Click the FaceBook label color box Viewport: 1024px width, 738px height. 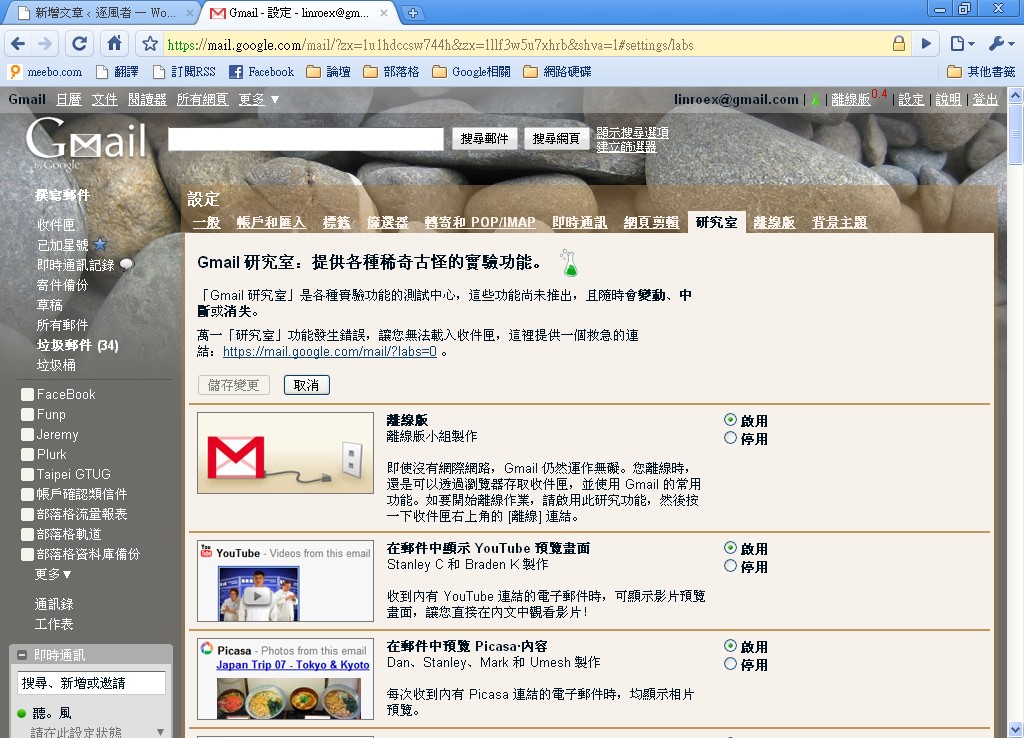tap(27, 394)
